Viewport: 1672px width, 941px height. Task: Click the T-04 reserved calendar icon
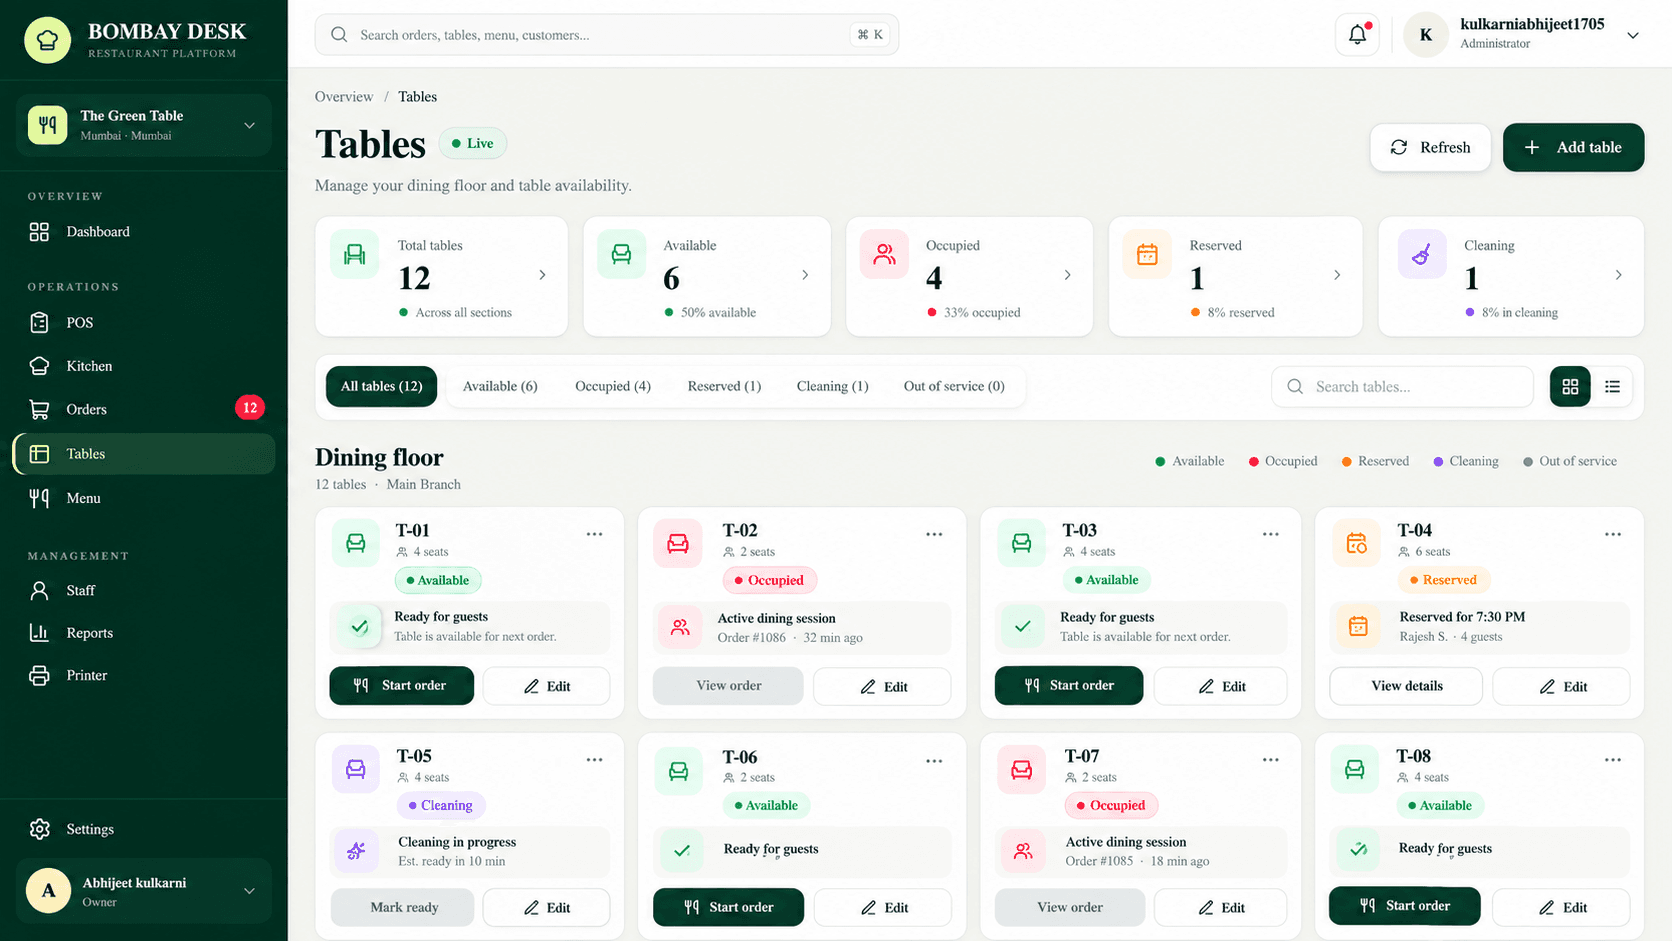point(1357,543)
